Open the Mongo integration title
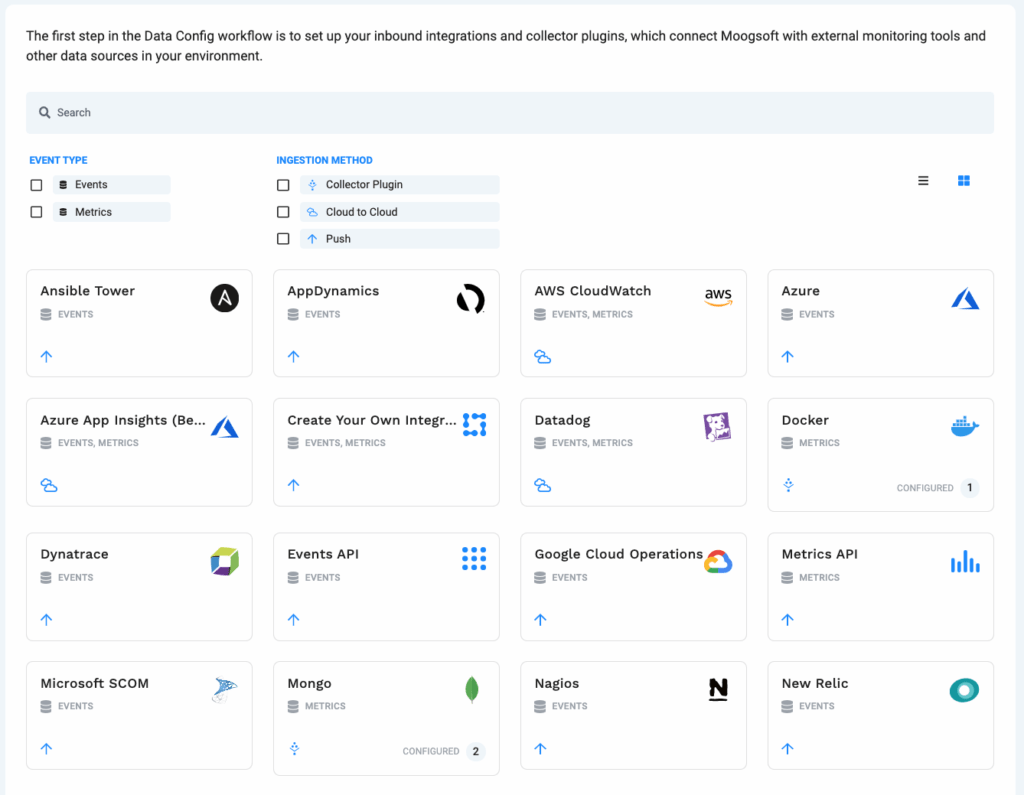The width and height of the screenshot is (1024, 795). [310, 684]
